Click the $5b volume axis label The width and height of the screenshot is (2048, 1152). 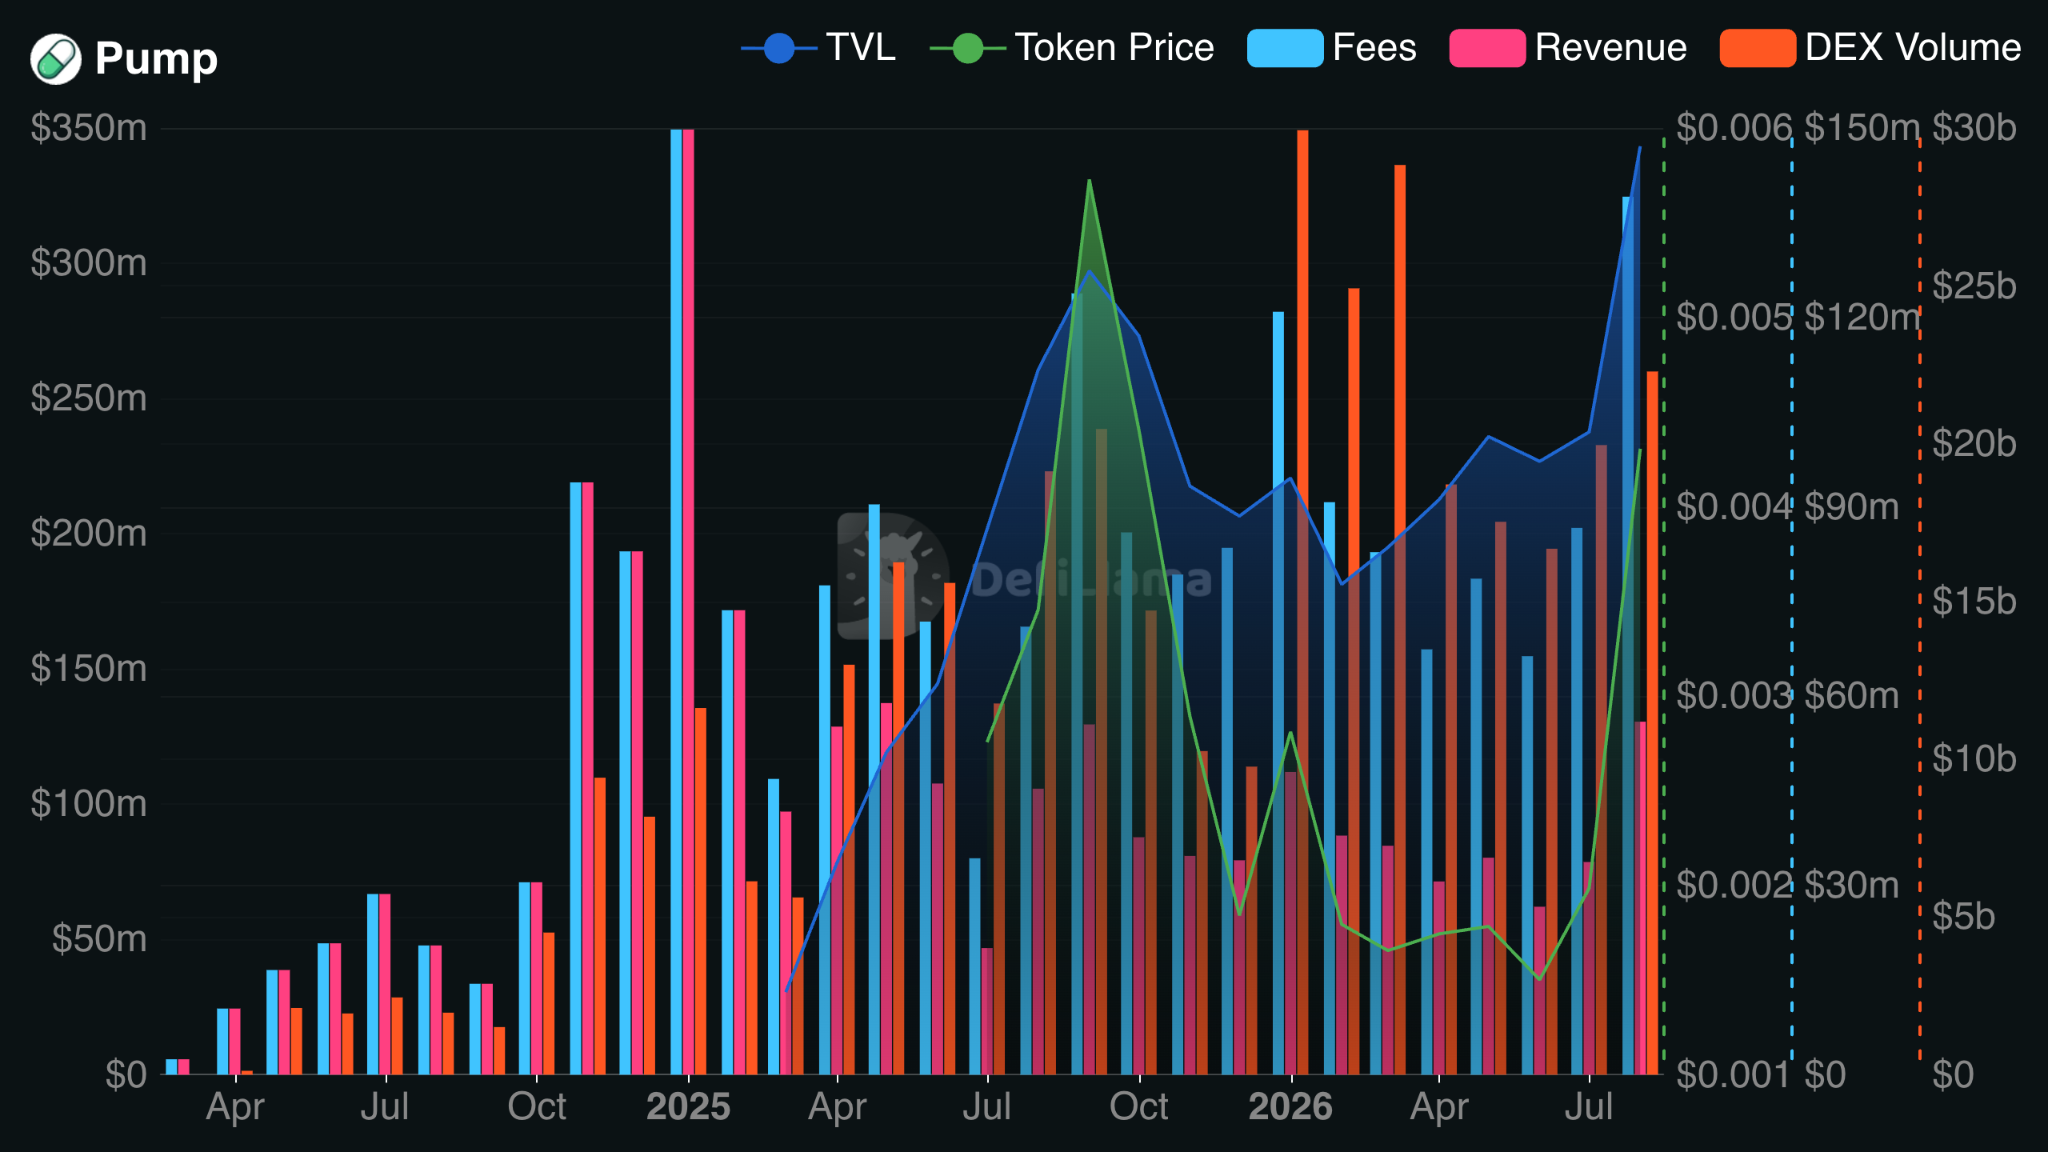coord(1964,917)
